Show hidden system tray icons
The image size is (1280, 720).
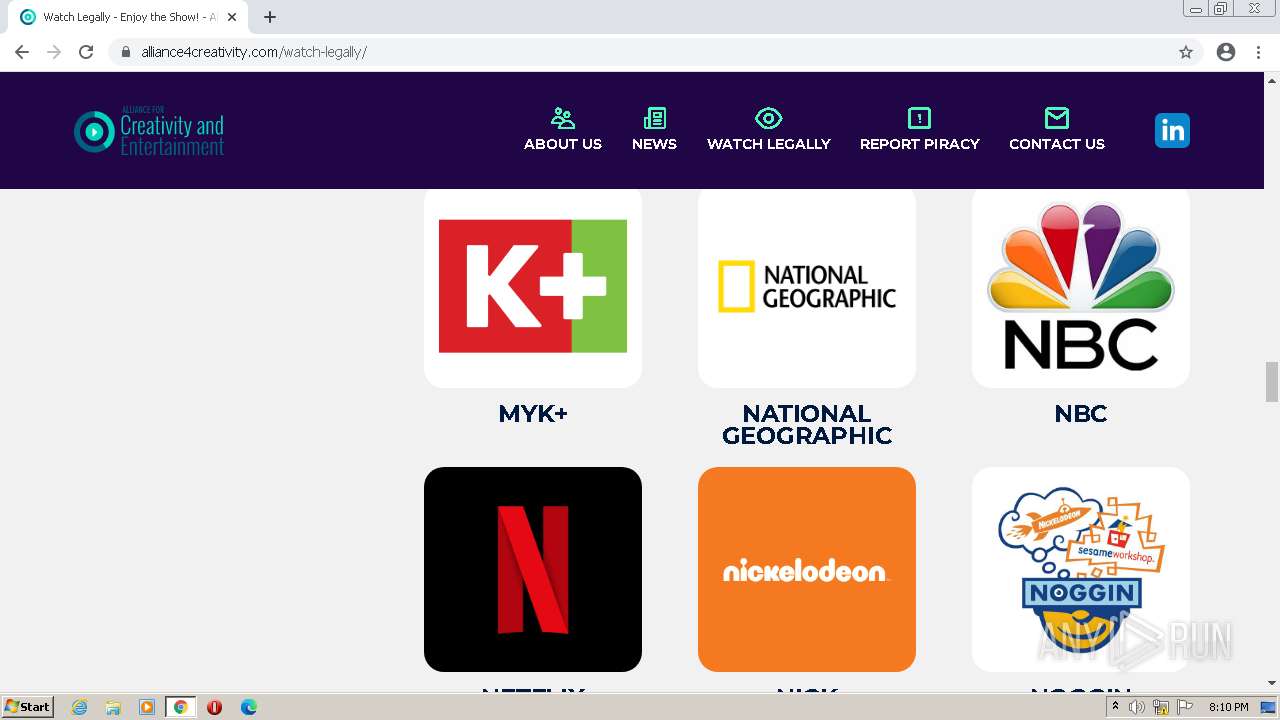pyautogui.click(x=1115, y=707)
